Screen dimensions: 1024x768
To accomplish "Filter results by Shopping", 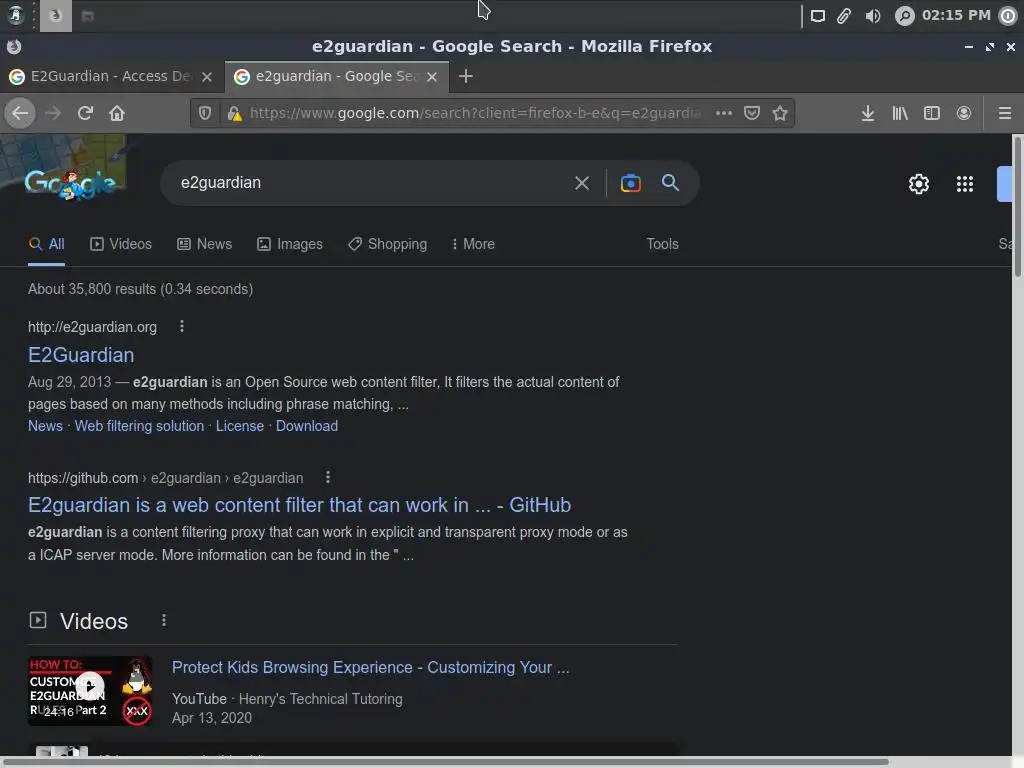I will click(x=387, y=244).
